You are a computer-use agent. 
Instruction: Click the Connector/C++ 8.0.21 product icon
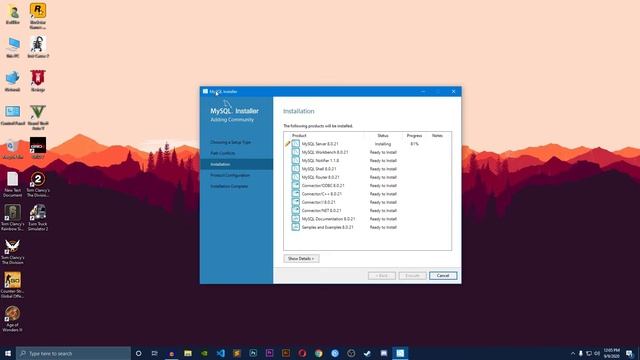296,194
